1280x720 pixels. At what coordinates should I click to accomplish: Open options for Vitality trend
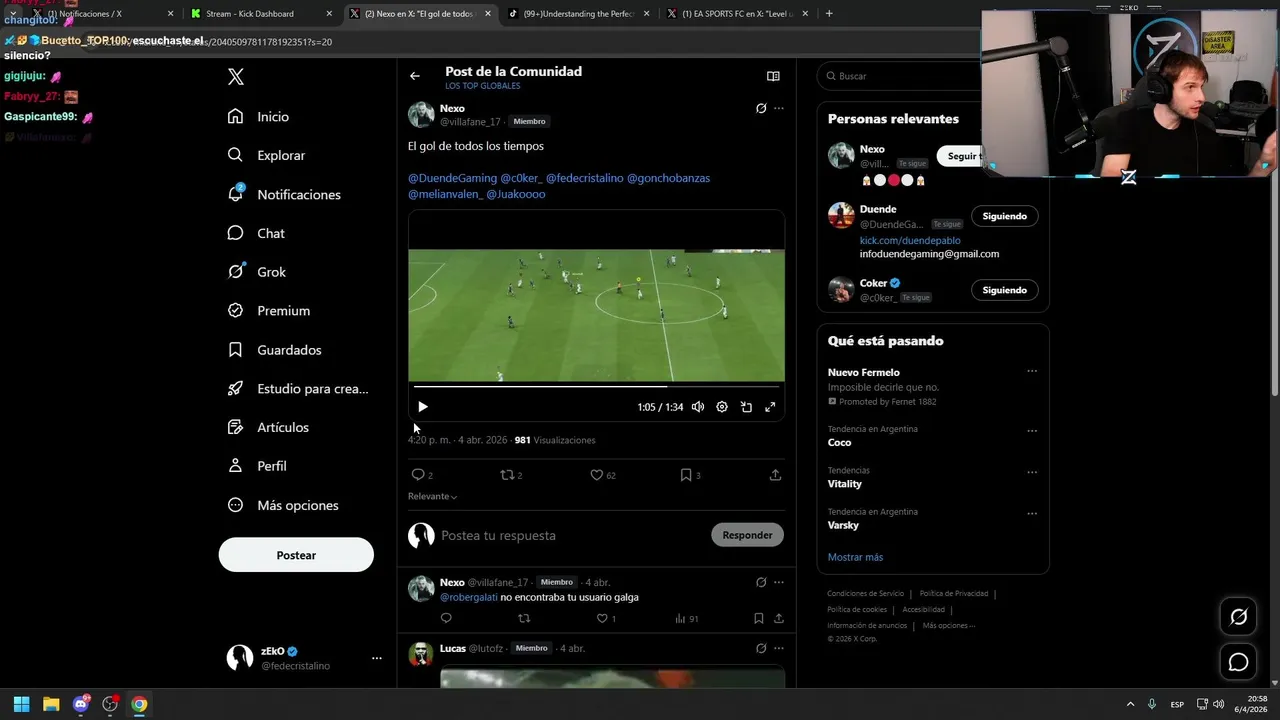1032,472
